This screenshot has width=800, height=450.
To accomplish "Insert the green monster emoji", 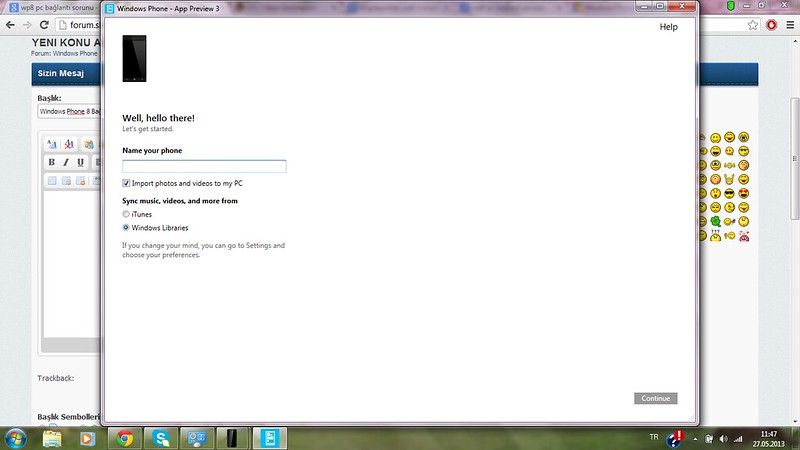I will 716,221.
